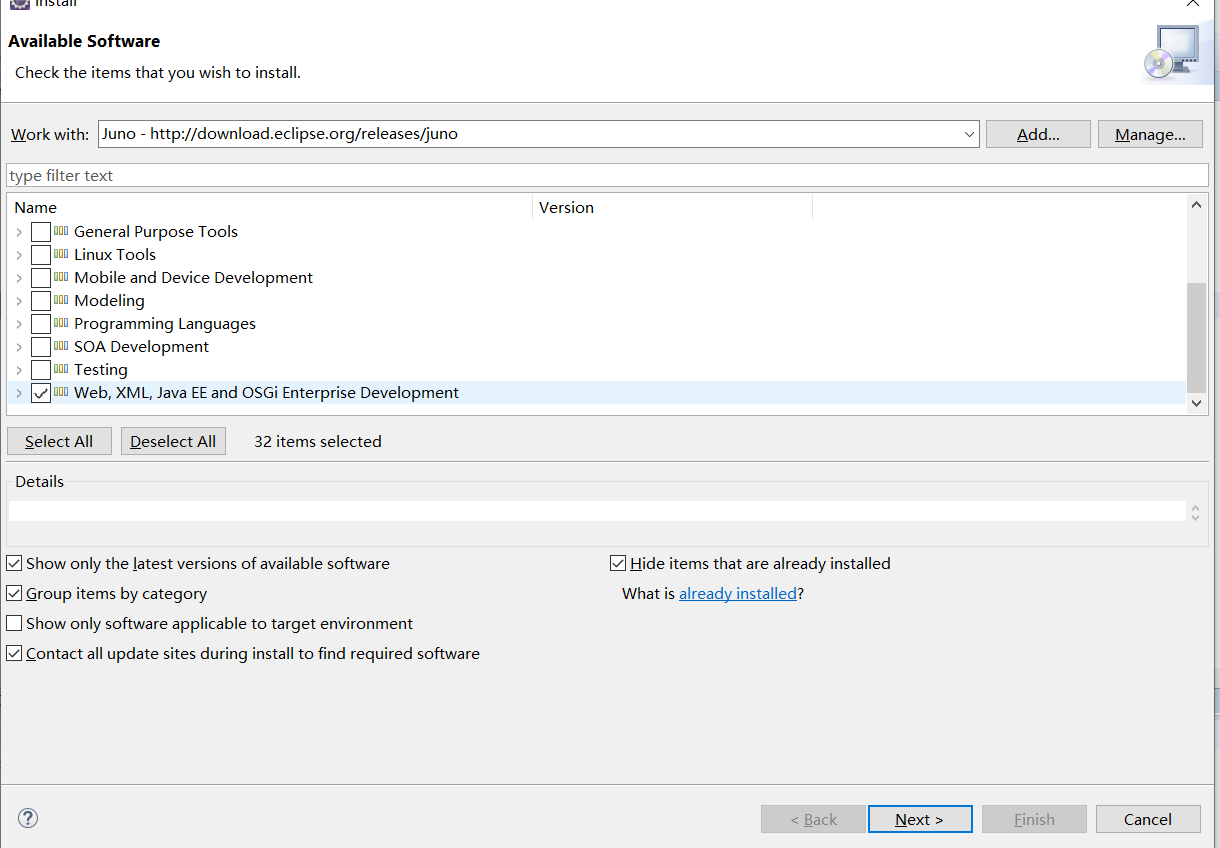
Task: Click the Add... button
Action: (x=1037, y=133)
